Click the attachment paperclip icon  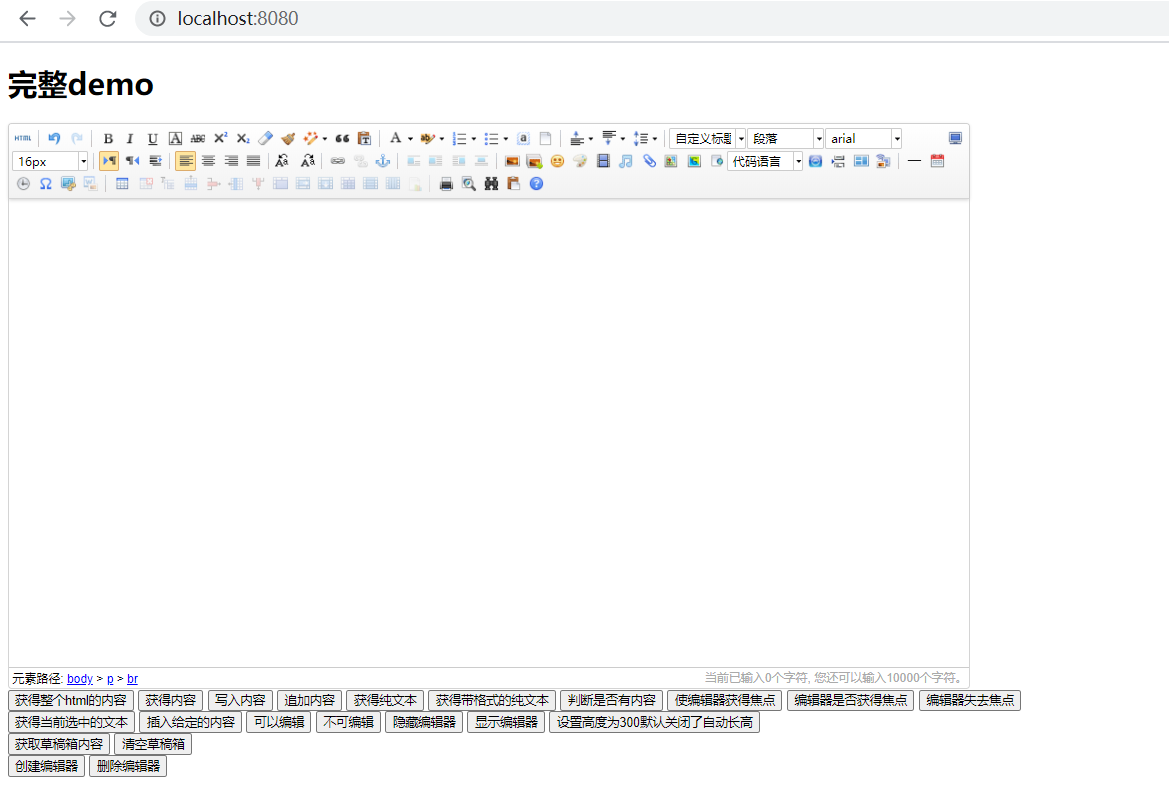pos(649,161)
